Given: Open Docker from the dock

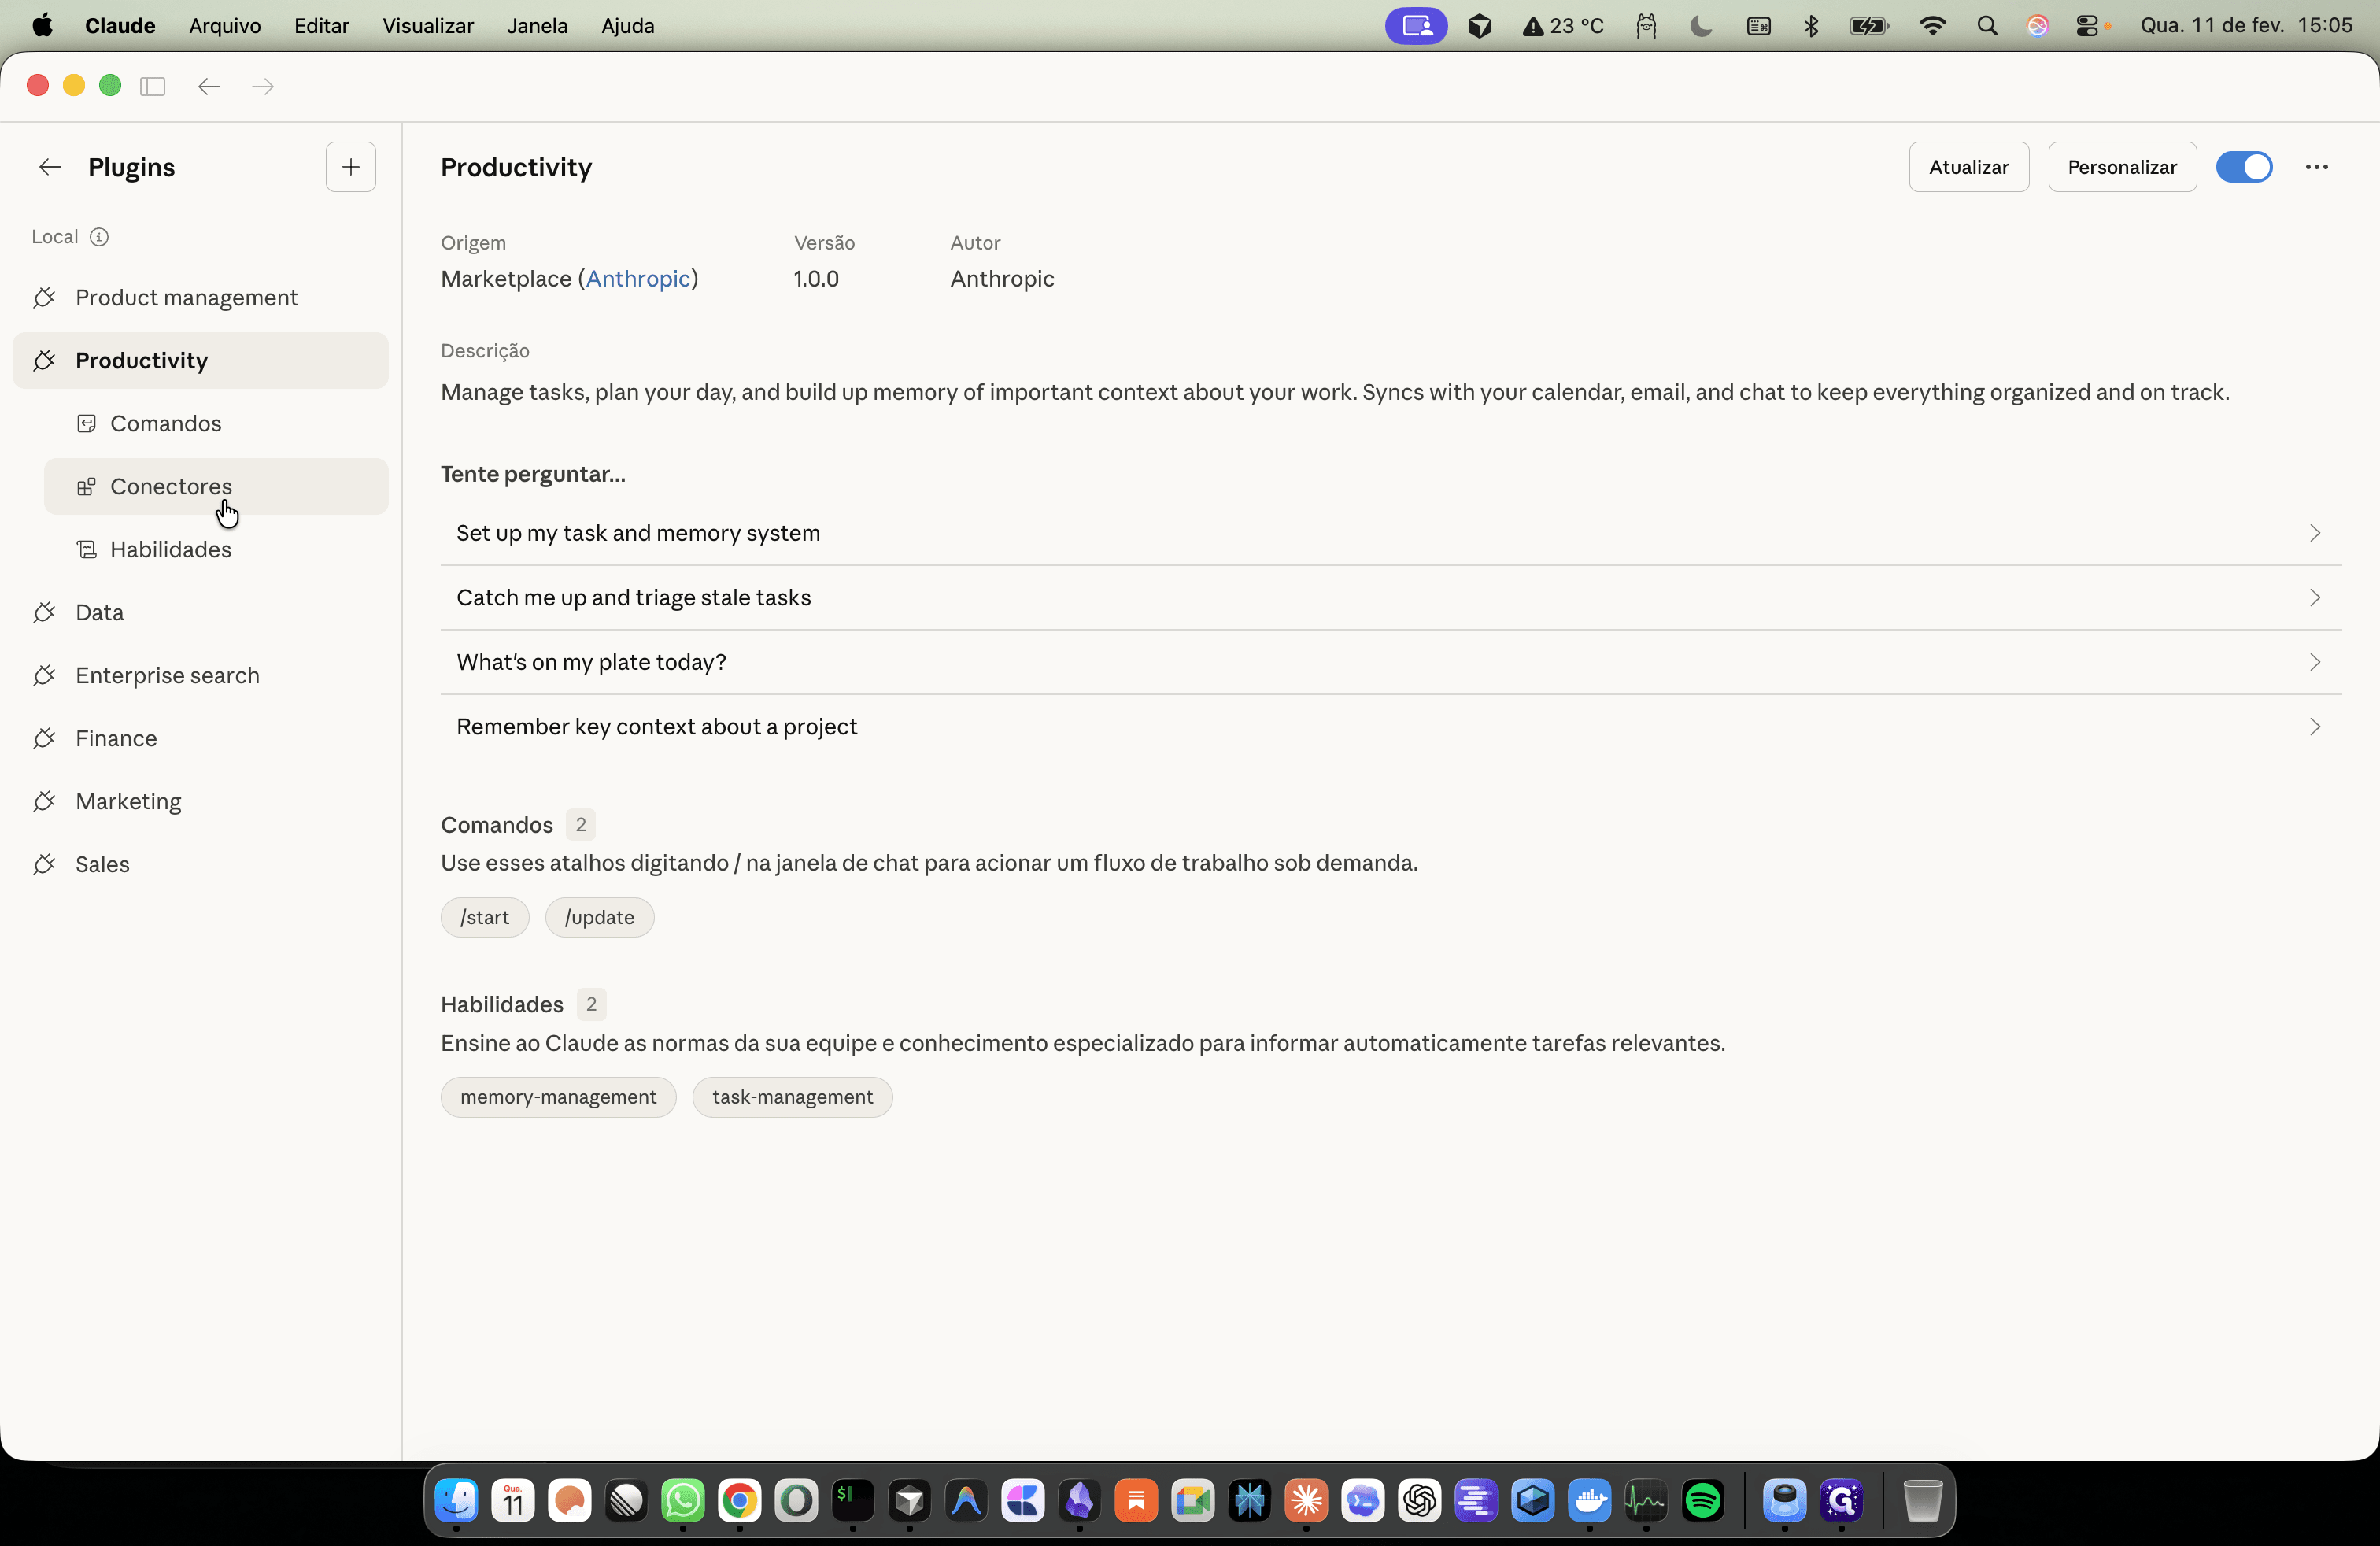Looking at the screenshot, I should coord(1590,1500).
